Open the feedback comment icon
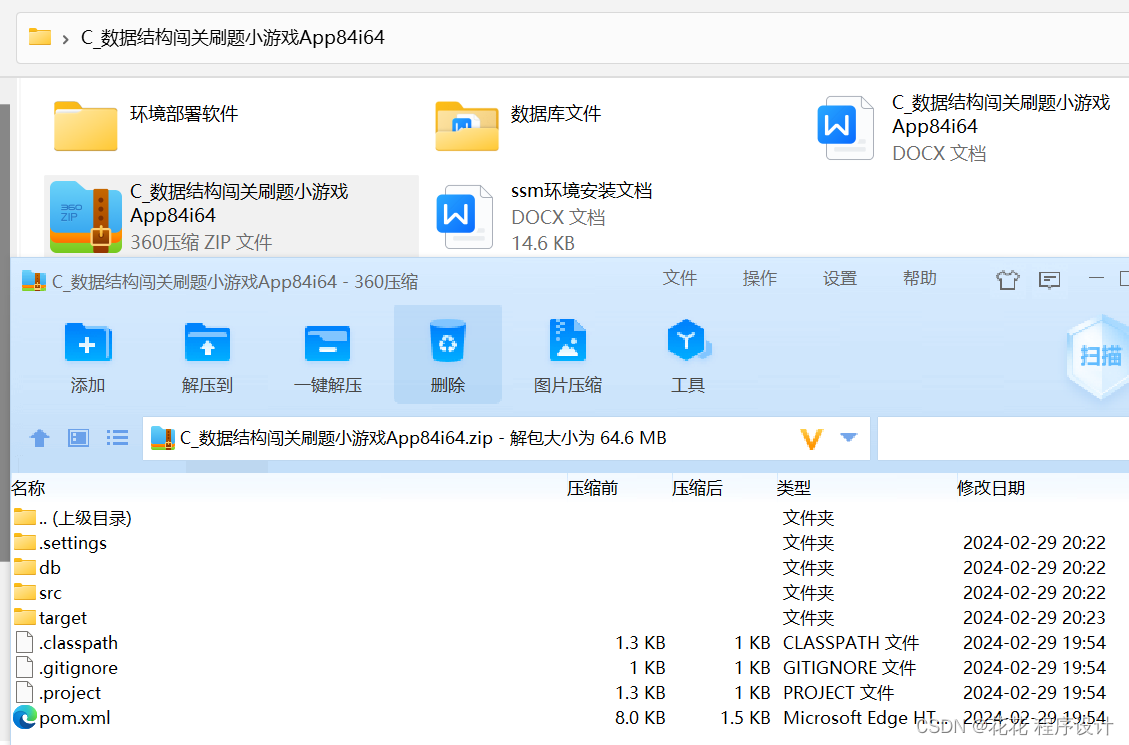This screenshot has height=745, width=1129. pyautogui.click(x=1049, y=281)
